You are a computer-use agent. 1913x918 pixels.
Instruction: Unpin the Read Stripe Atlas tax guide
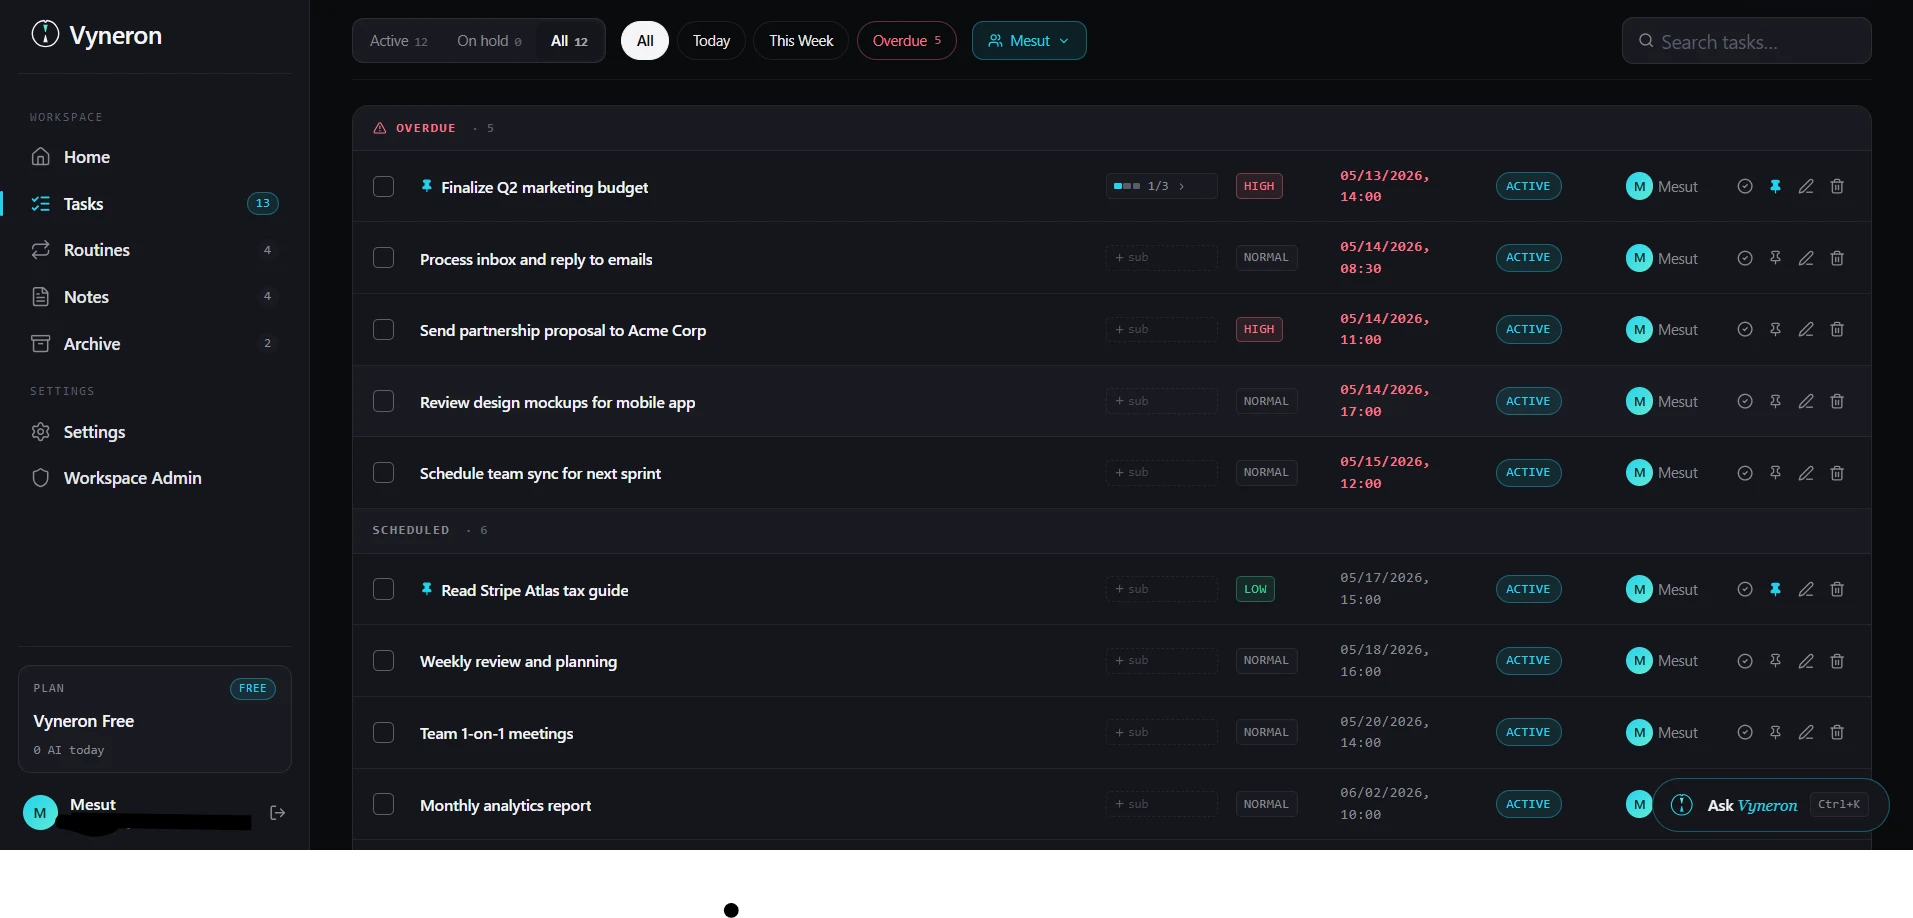pos(1775,590)
